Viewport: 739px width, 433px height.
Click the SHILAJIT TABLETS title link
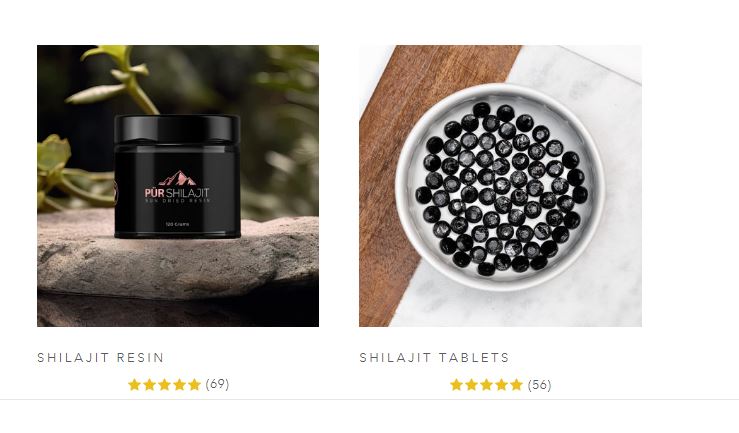434,357
